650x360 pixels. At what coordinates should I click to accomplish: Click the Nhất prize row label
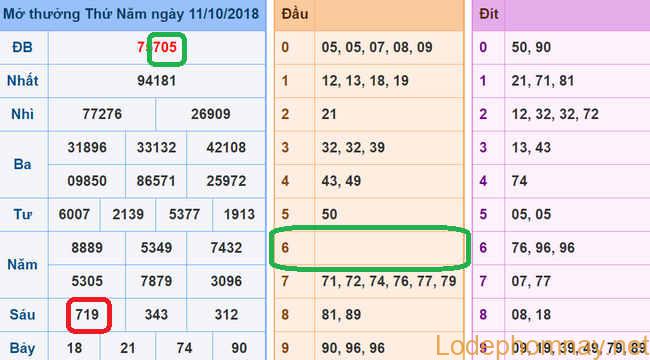(x=22, y=80)
